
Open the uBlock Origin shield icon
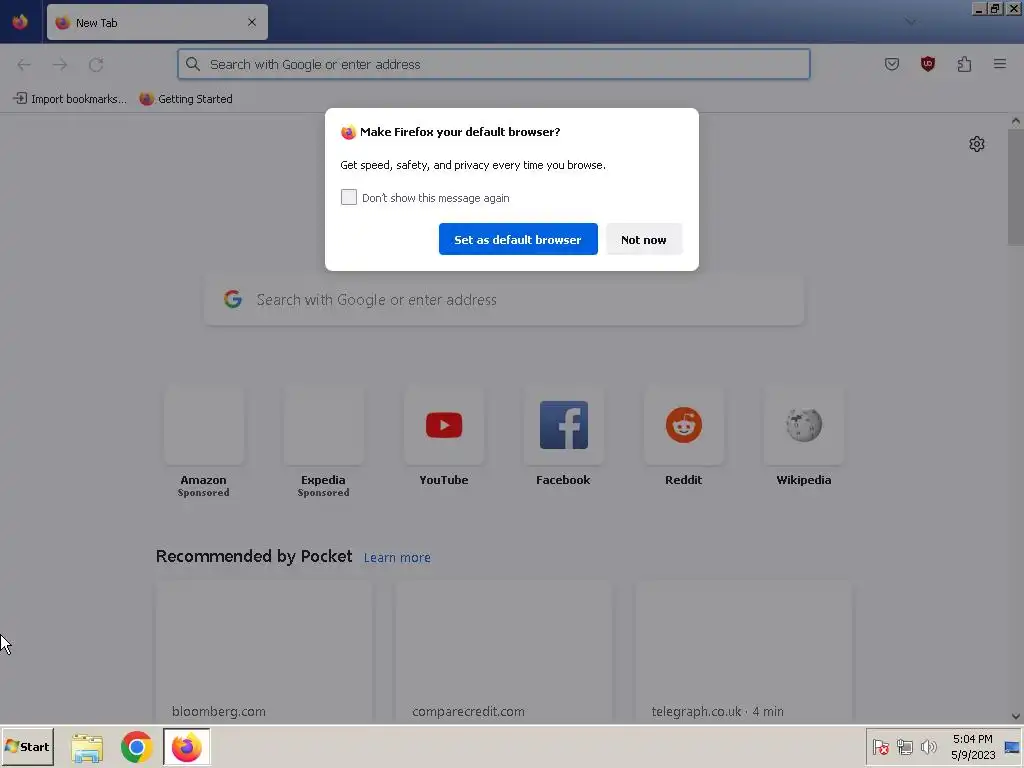(x=928, y=64)
